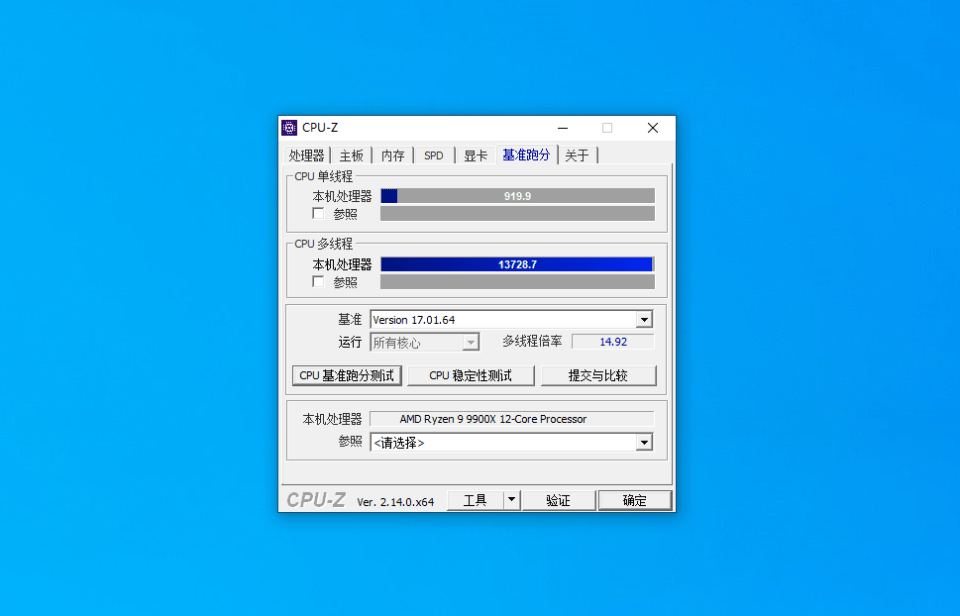The image size is (960, 616).
Task: Open the 主板 tab
Action: (x=351, y=156)
